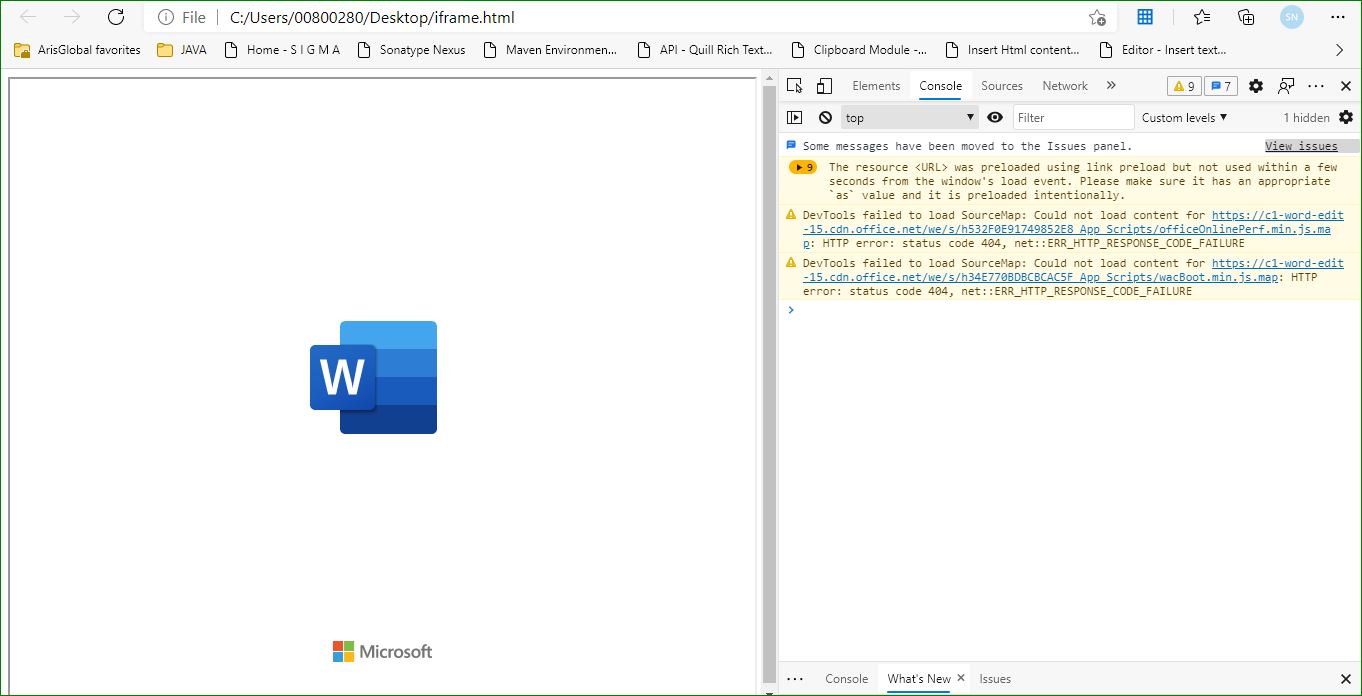Image resolution: width=1362 pixels, height=696 pixels.
Task: Open the SN profile avatar
Action: click(x=1292, y=17)
